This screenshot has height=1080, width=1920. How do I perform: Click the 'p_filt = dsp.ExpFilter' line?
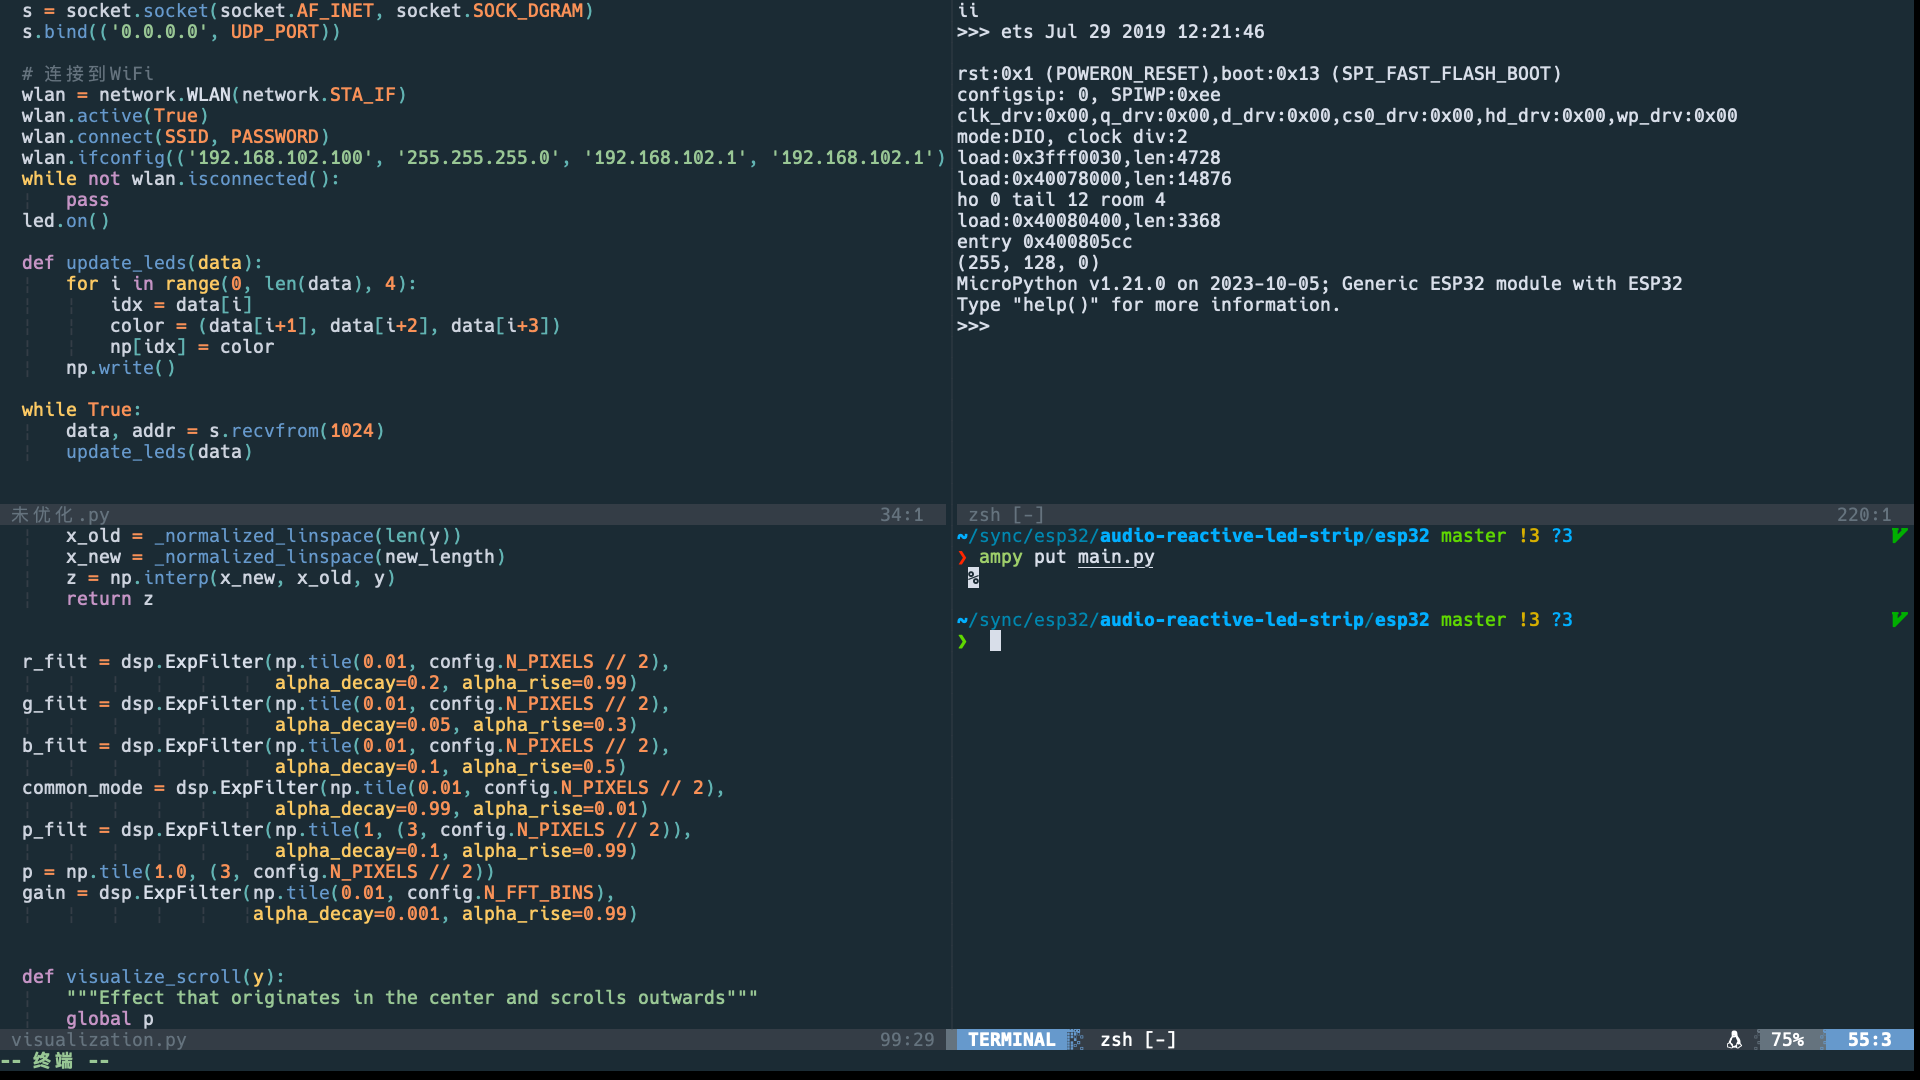click(x=357, y=830)
